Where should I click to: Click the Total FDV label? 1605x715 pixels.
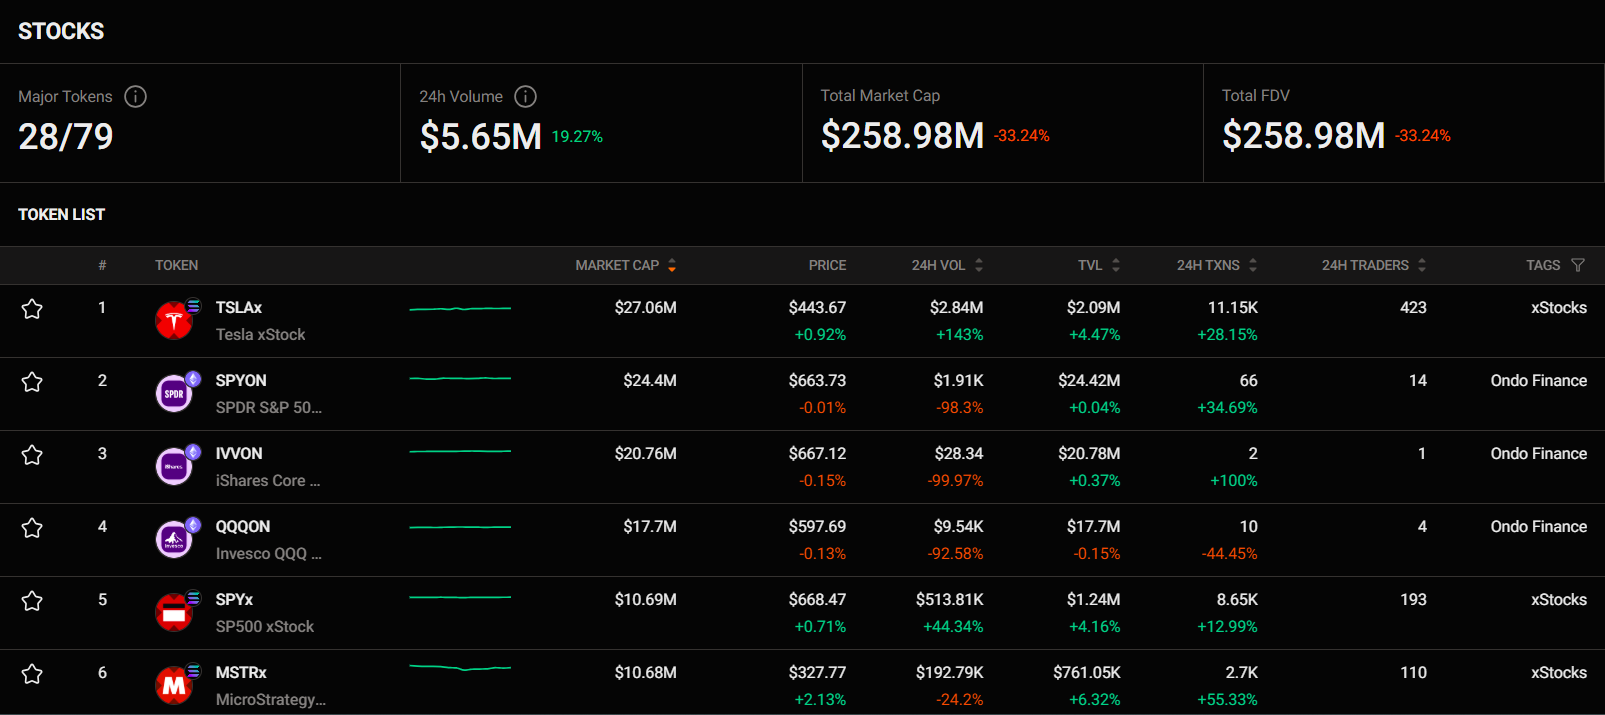pos(1256,96)
